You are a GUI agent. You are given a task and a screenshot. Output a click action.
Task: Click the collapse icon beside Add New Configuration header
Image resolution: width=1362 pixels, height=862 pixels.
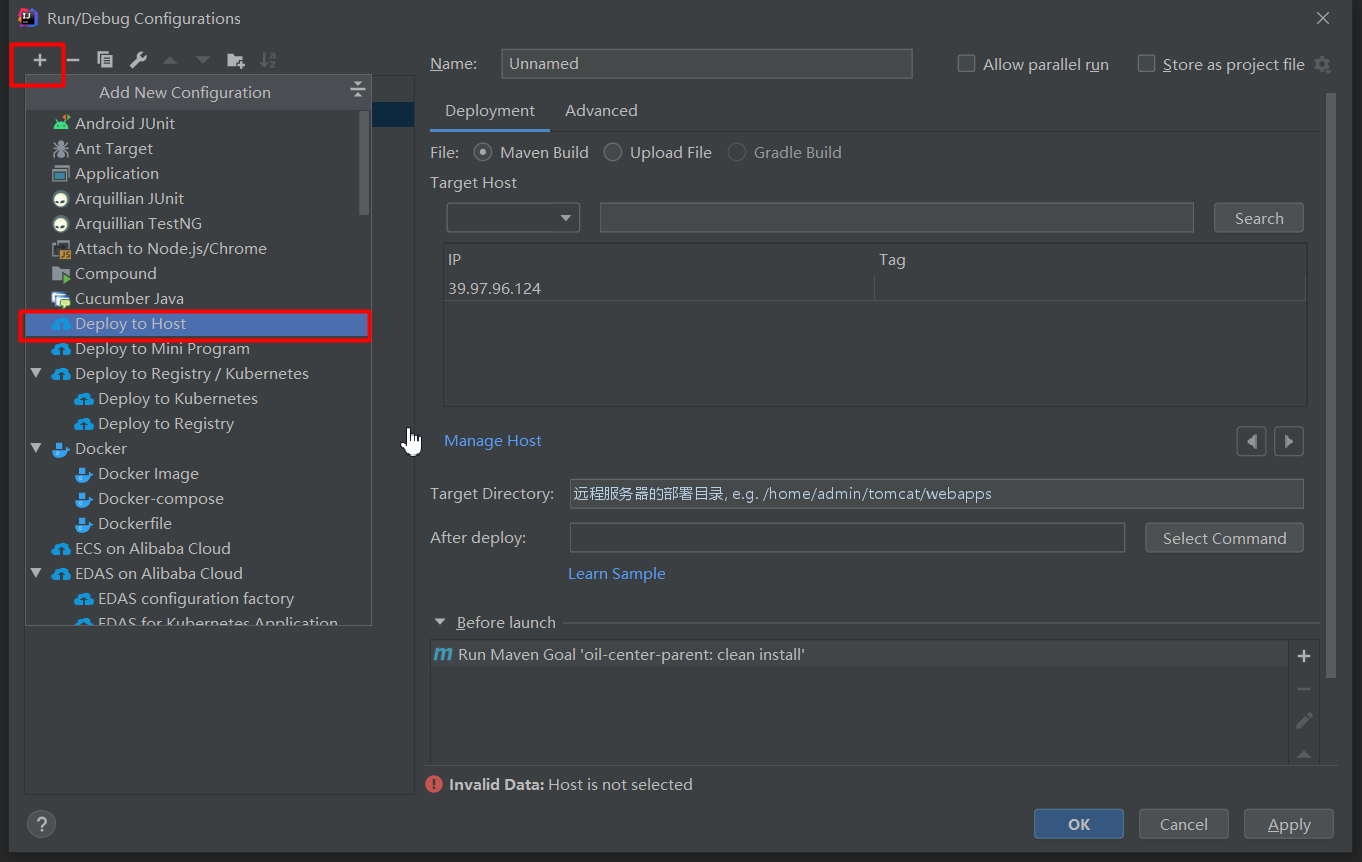point(358,91)
